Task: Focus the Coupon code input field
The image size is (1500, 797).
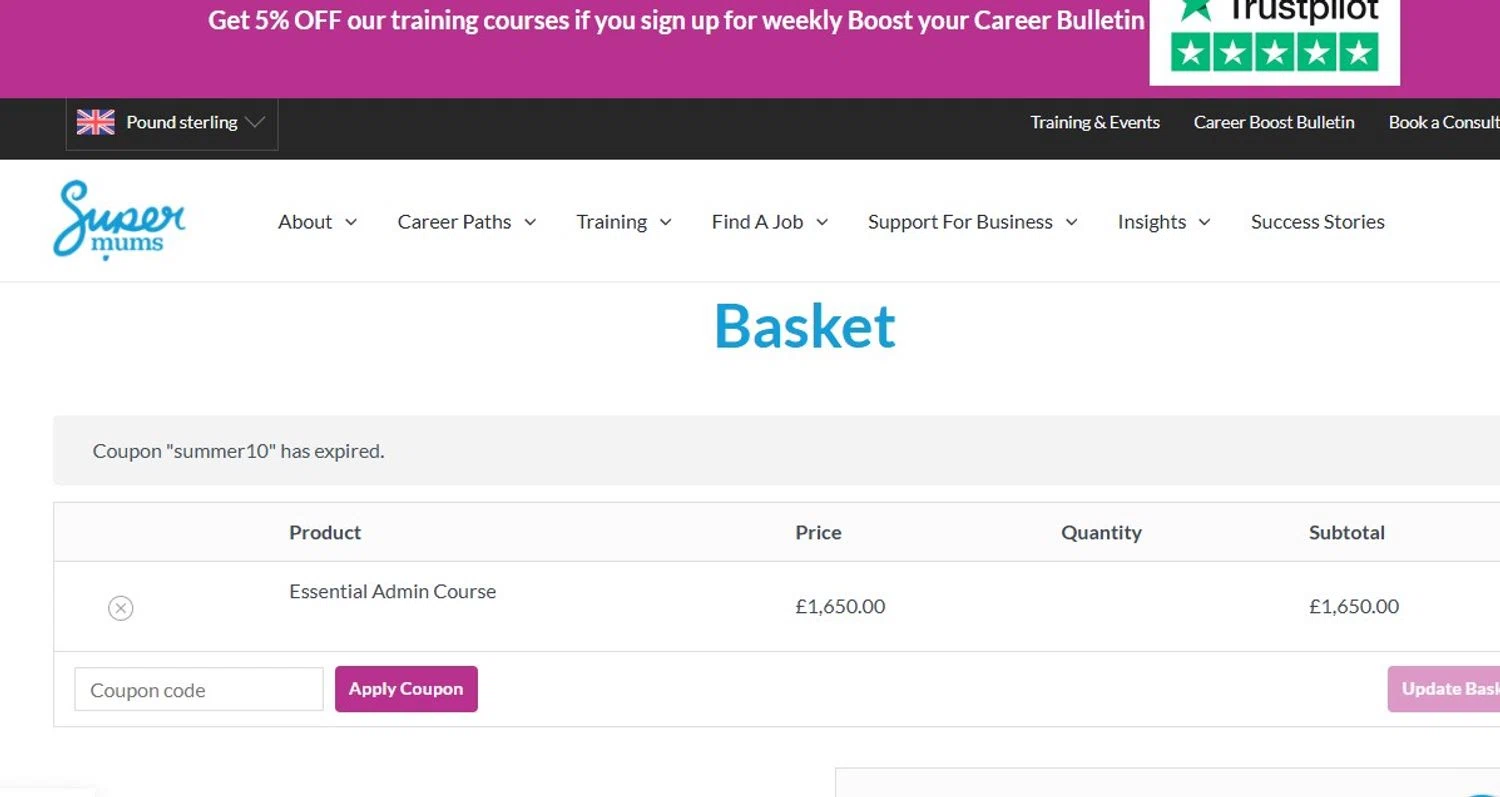Action: click(198, 690)
